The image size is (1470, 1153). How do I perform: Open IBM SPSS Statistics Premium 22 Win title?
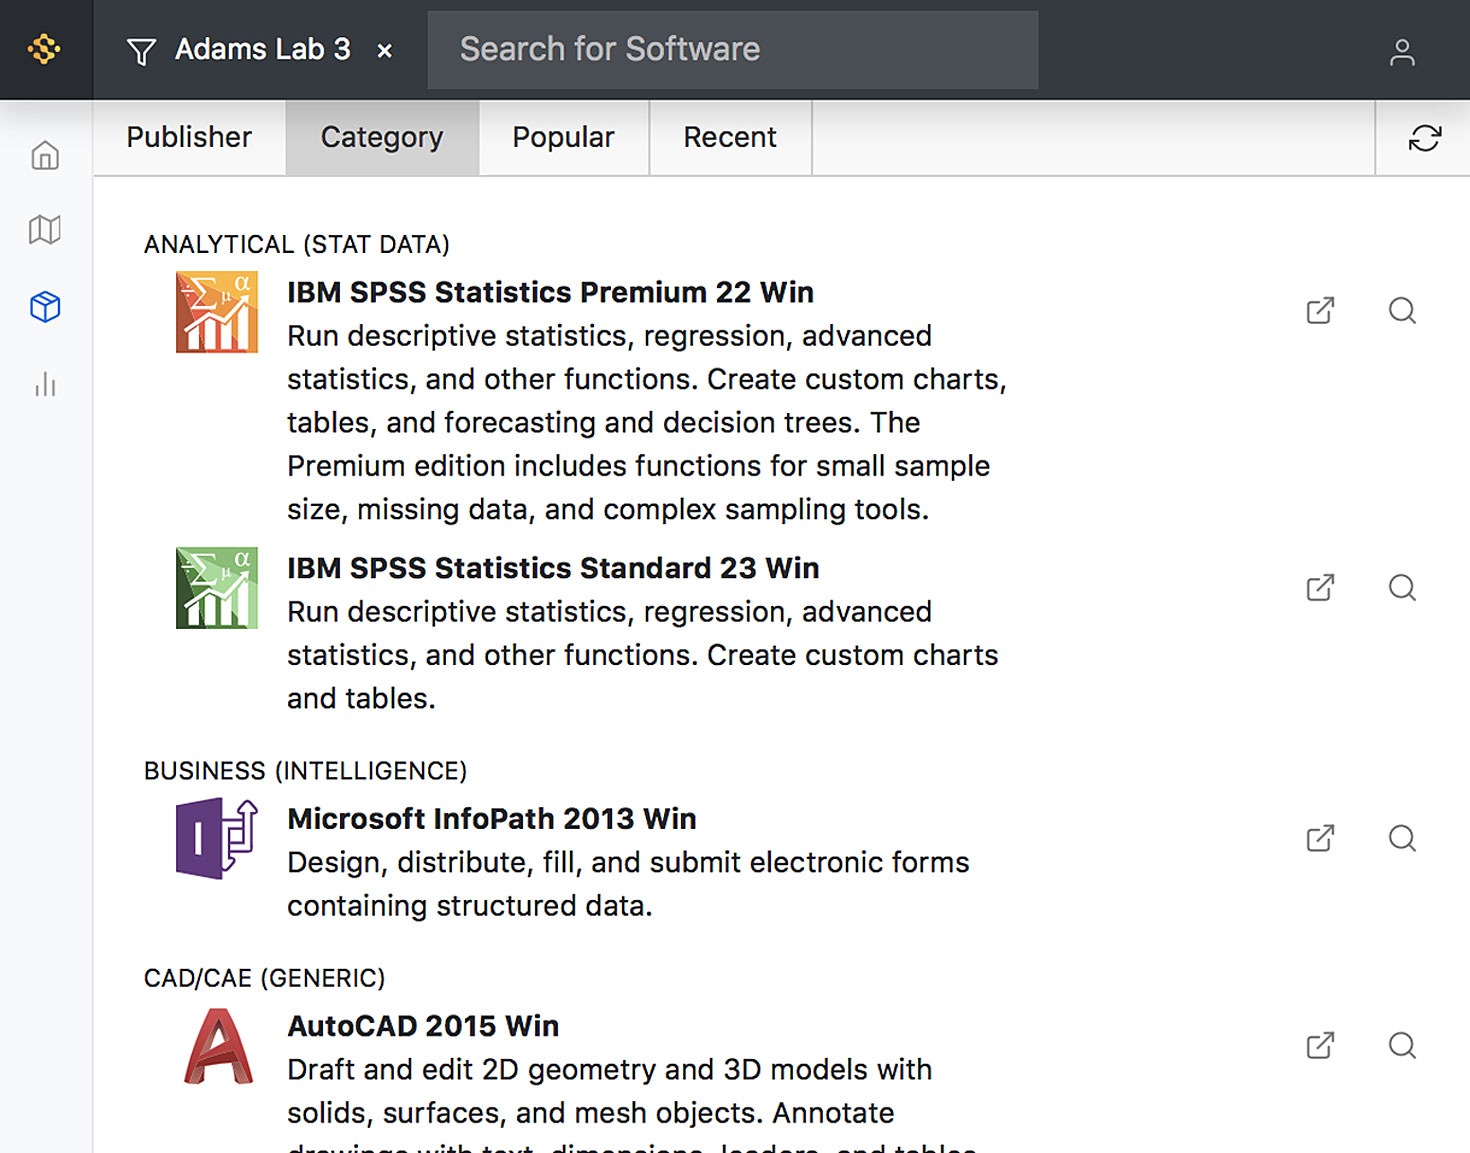click(550, 292)
